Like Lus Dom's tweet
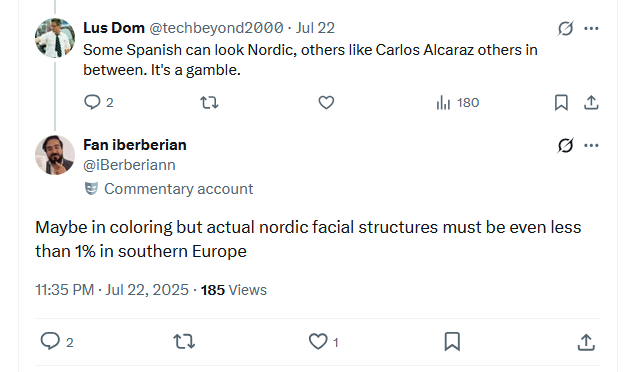Viewport: 624px width, 372px height. coord(326,103)
